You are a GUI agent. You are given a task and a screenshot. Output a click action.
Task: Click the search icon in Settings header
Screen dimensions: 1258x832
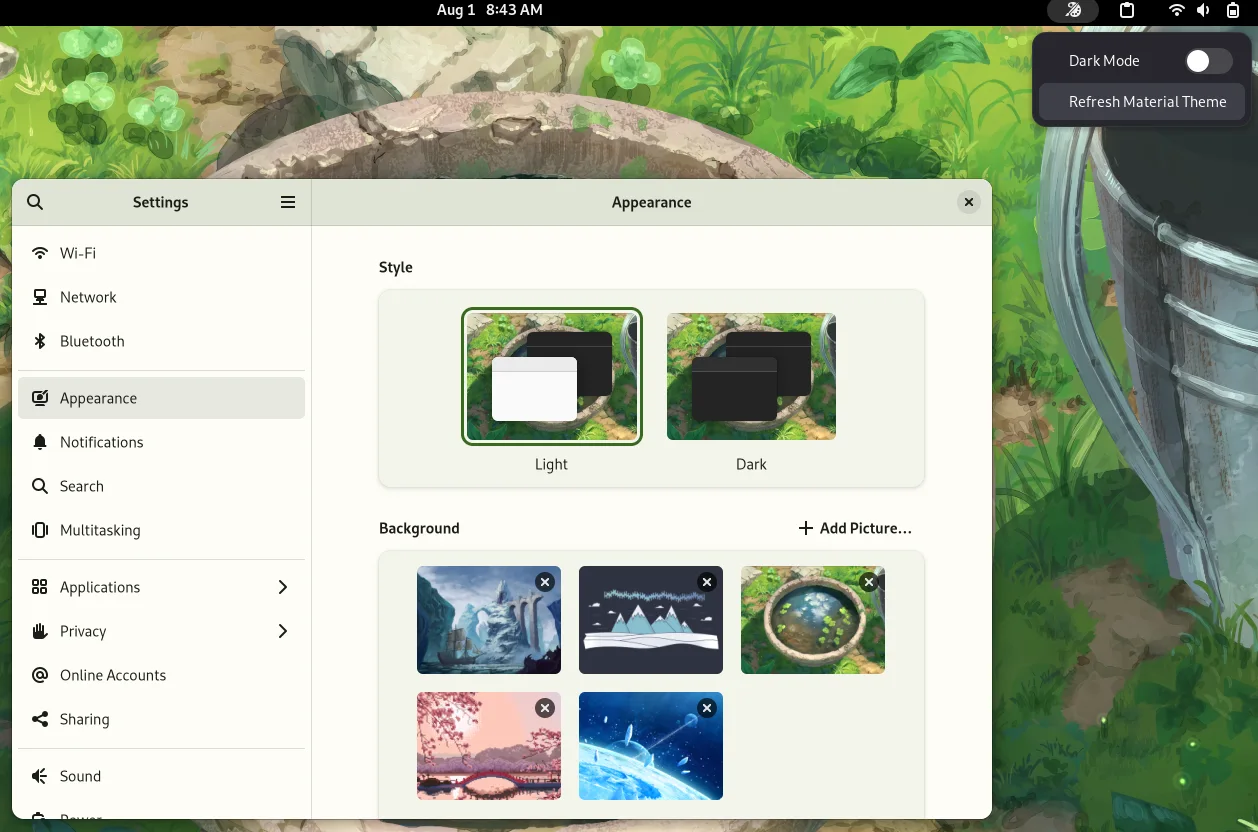point(35,202)
